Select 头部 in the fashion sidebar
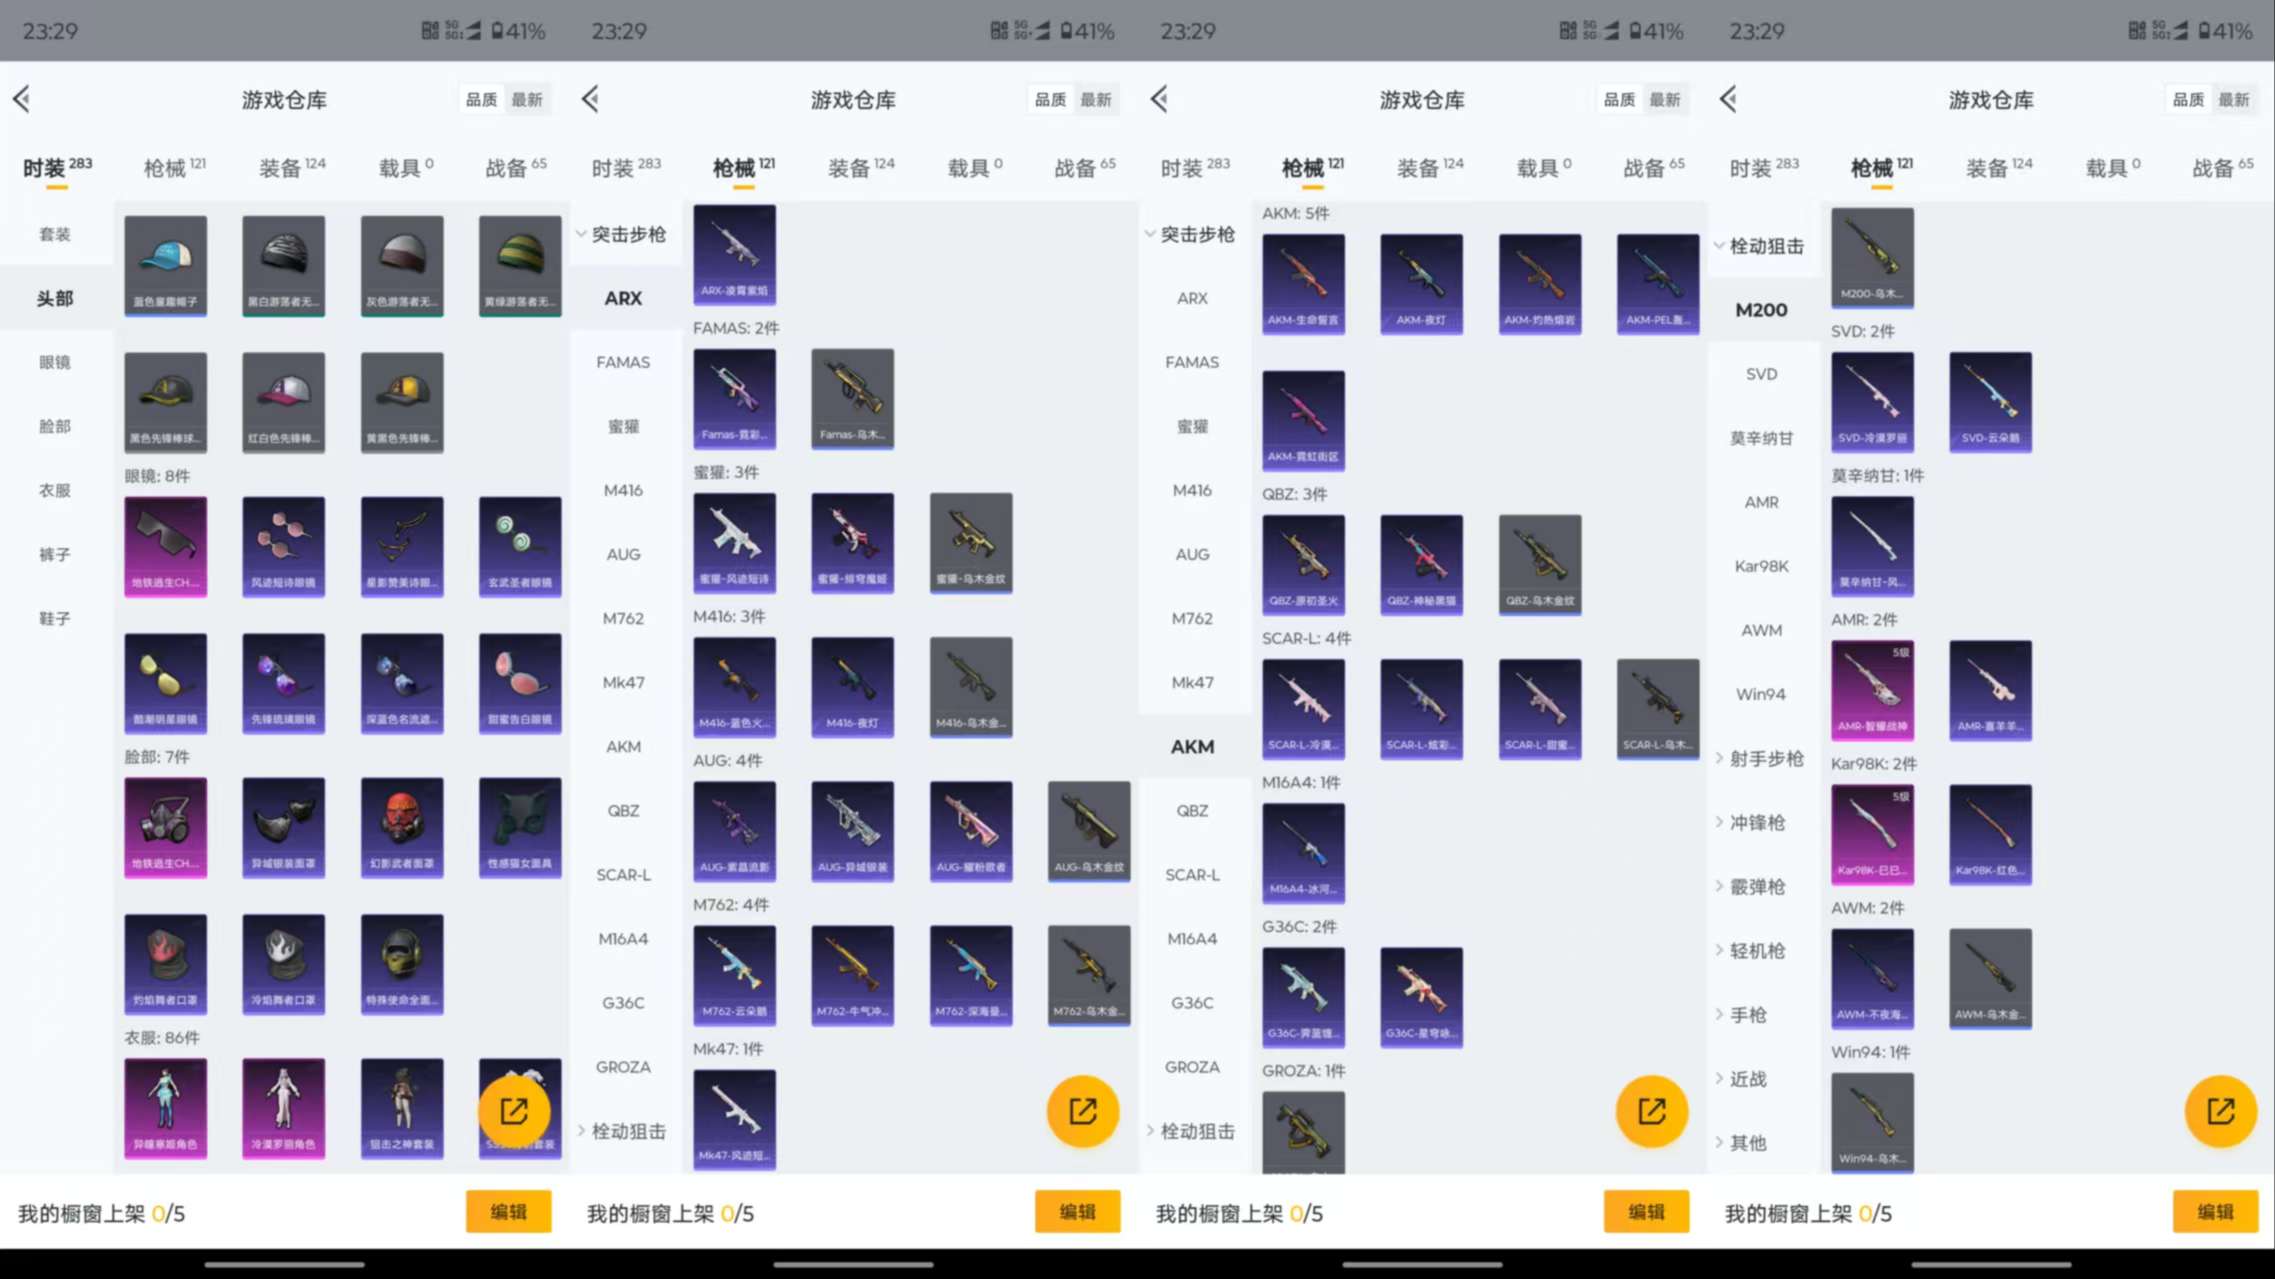This screenshot has width=2275, height=1279. [55, 297]
